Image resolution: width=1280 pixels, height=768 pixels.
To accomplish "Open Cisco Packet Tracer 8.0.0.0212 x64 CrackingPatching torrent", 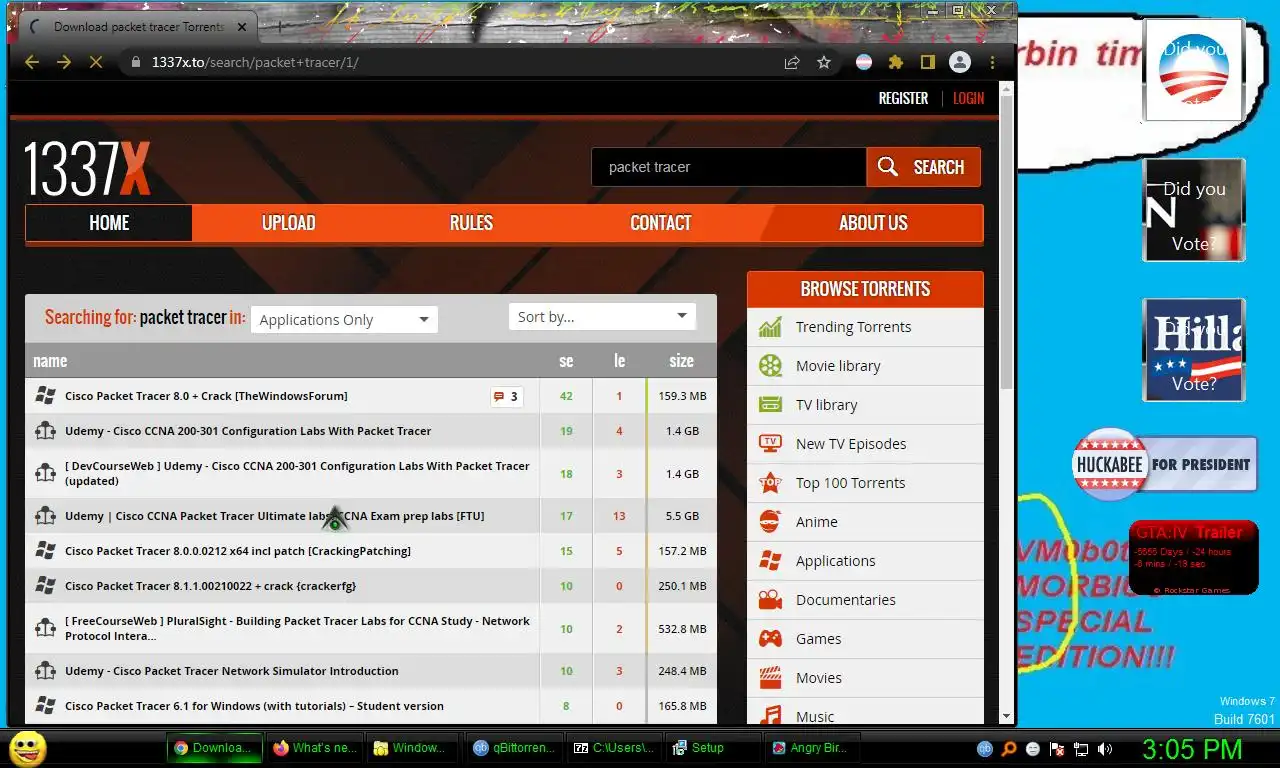I will pyautogui.click(x=238, y=551).
